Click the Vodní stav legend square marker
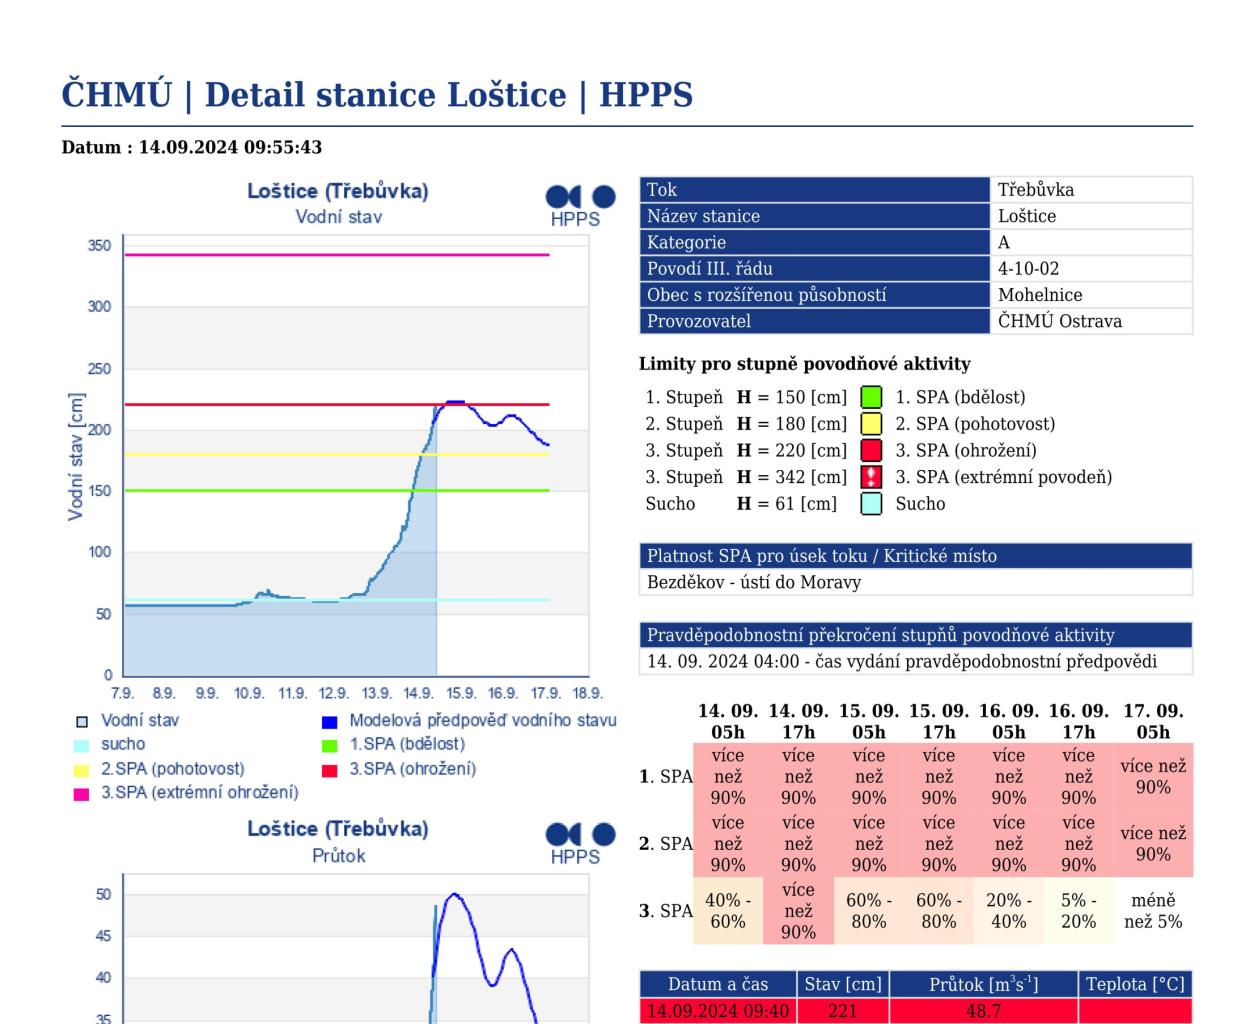Image resolution: width=1254 pixels, height=1024 pixels. click(82, 721)
